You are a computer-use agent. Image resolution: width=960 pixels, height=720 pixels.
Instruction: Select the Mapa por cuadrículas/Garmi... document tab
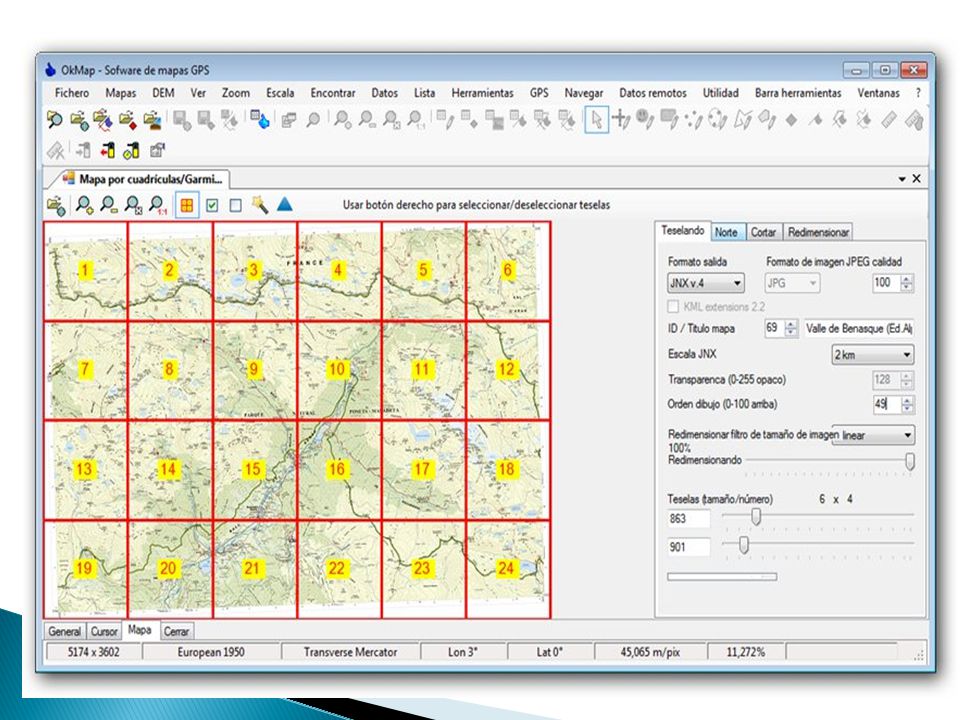point(142,179)
